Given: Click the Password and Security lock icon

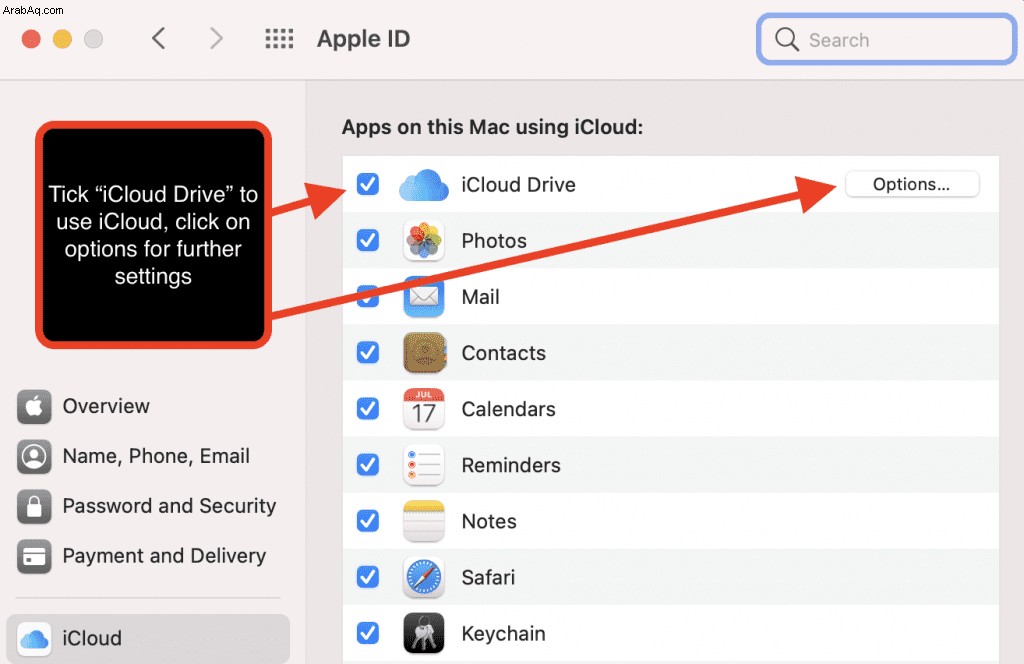Looking at the screenshot, I should tap(34, 506).
